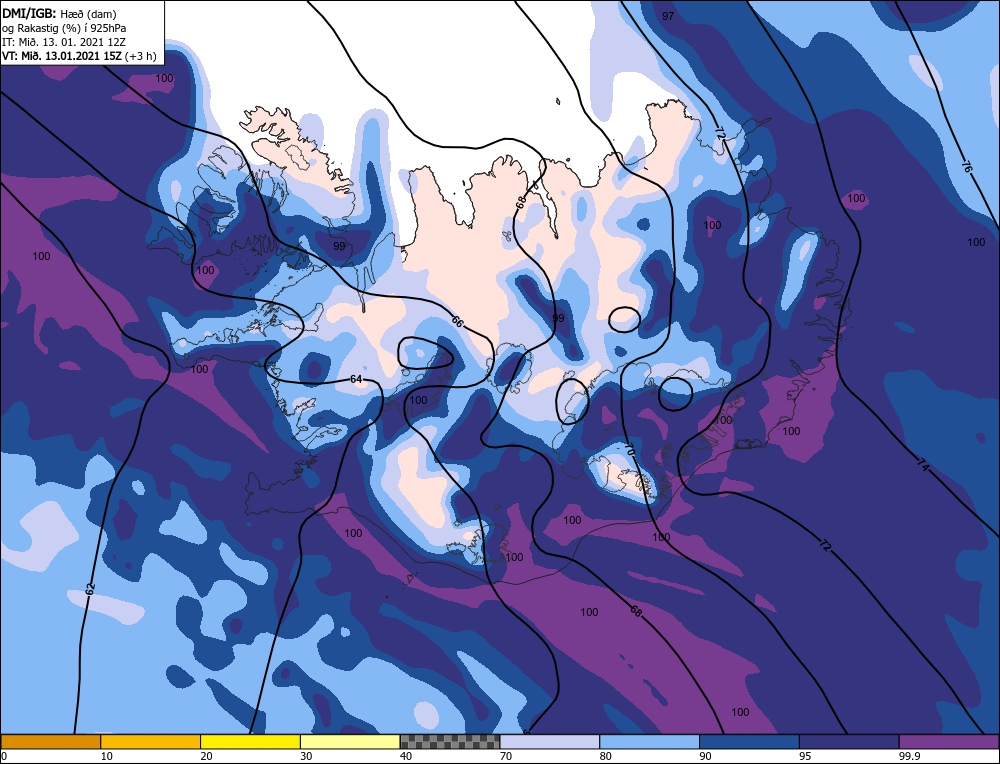The height and width of the screenshot is (764, 1000).
Task: Select the "og Rakastig (%) í 925hPa" line
Action: 64,28
